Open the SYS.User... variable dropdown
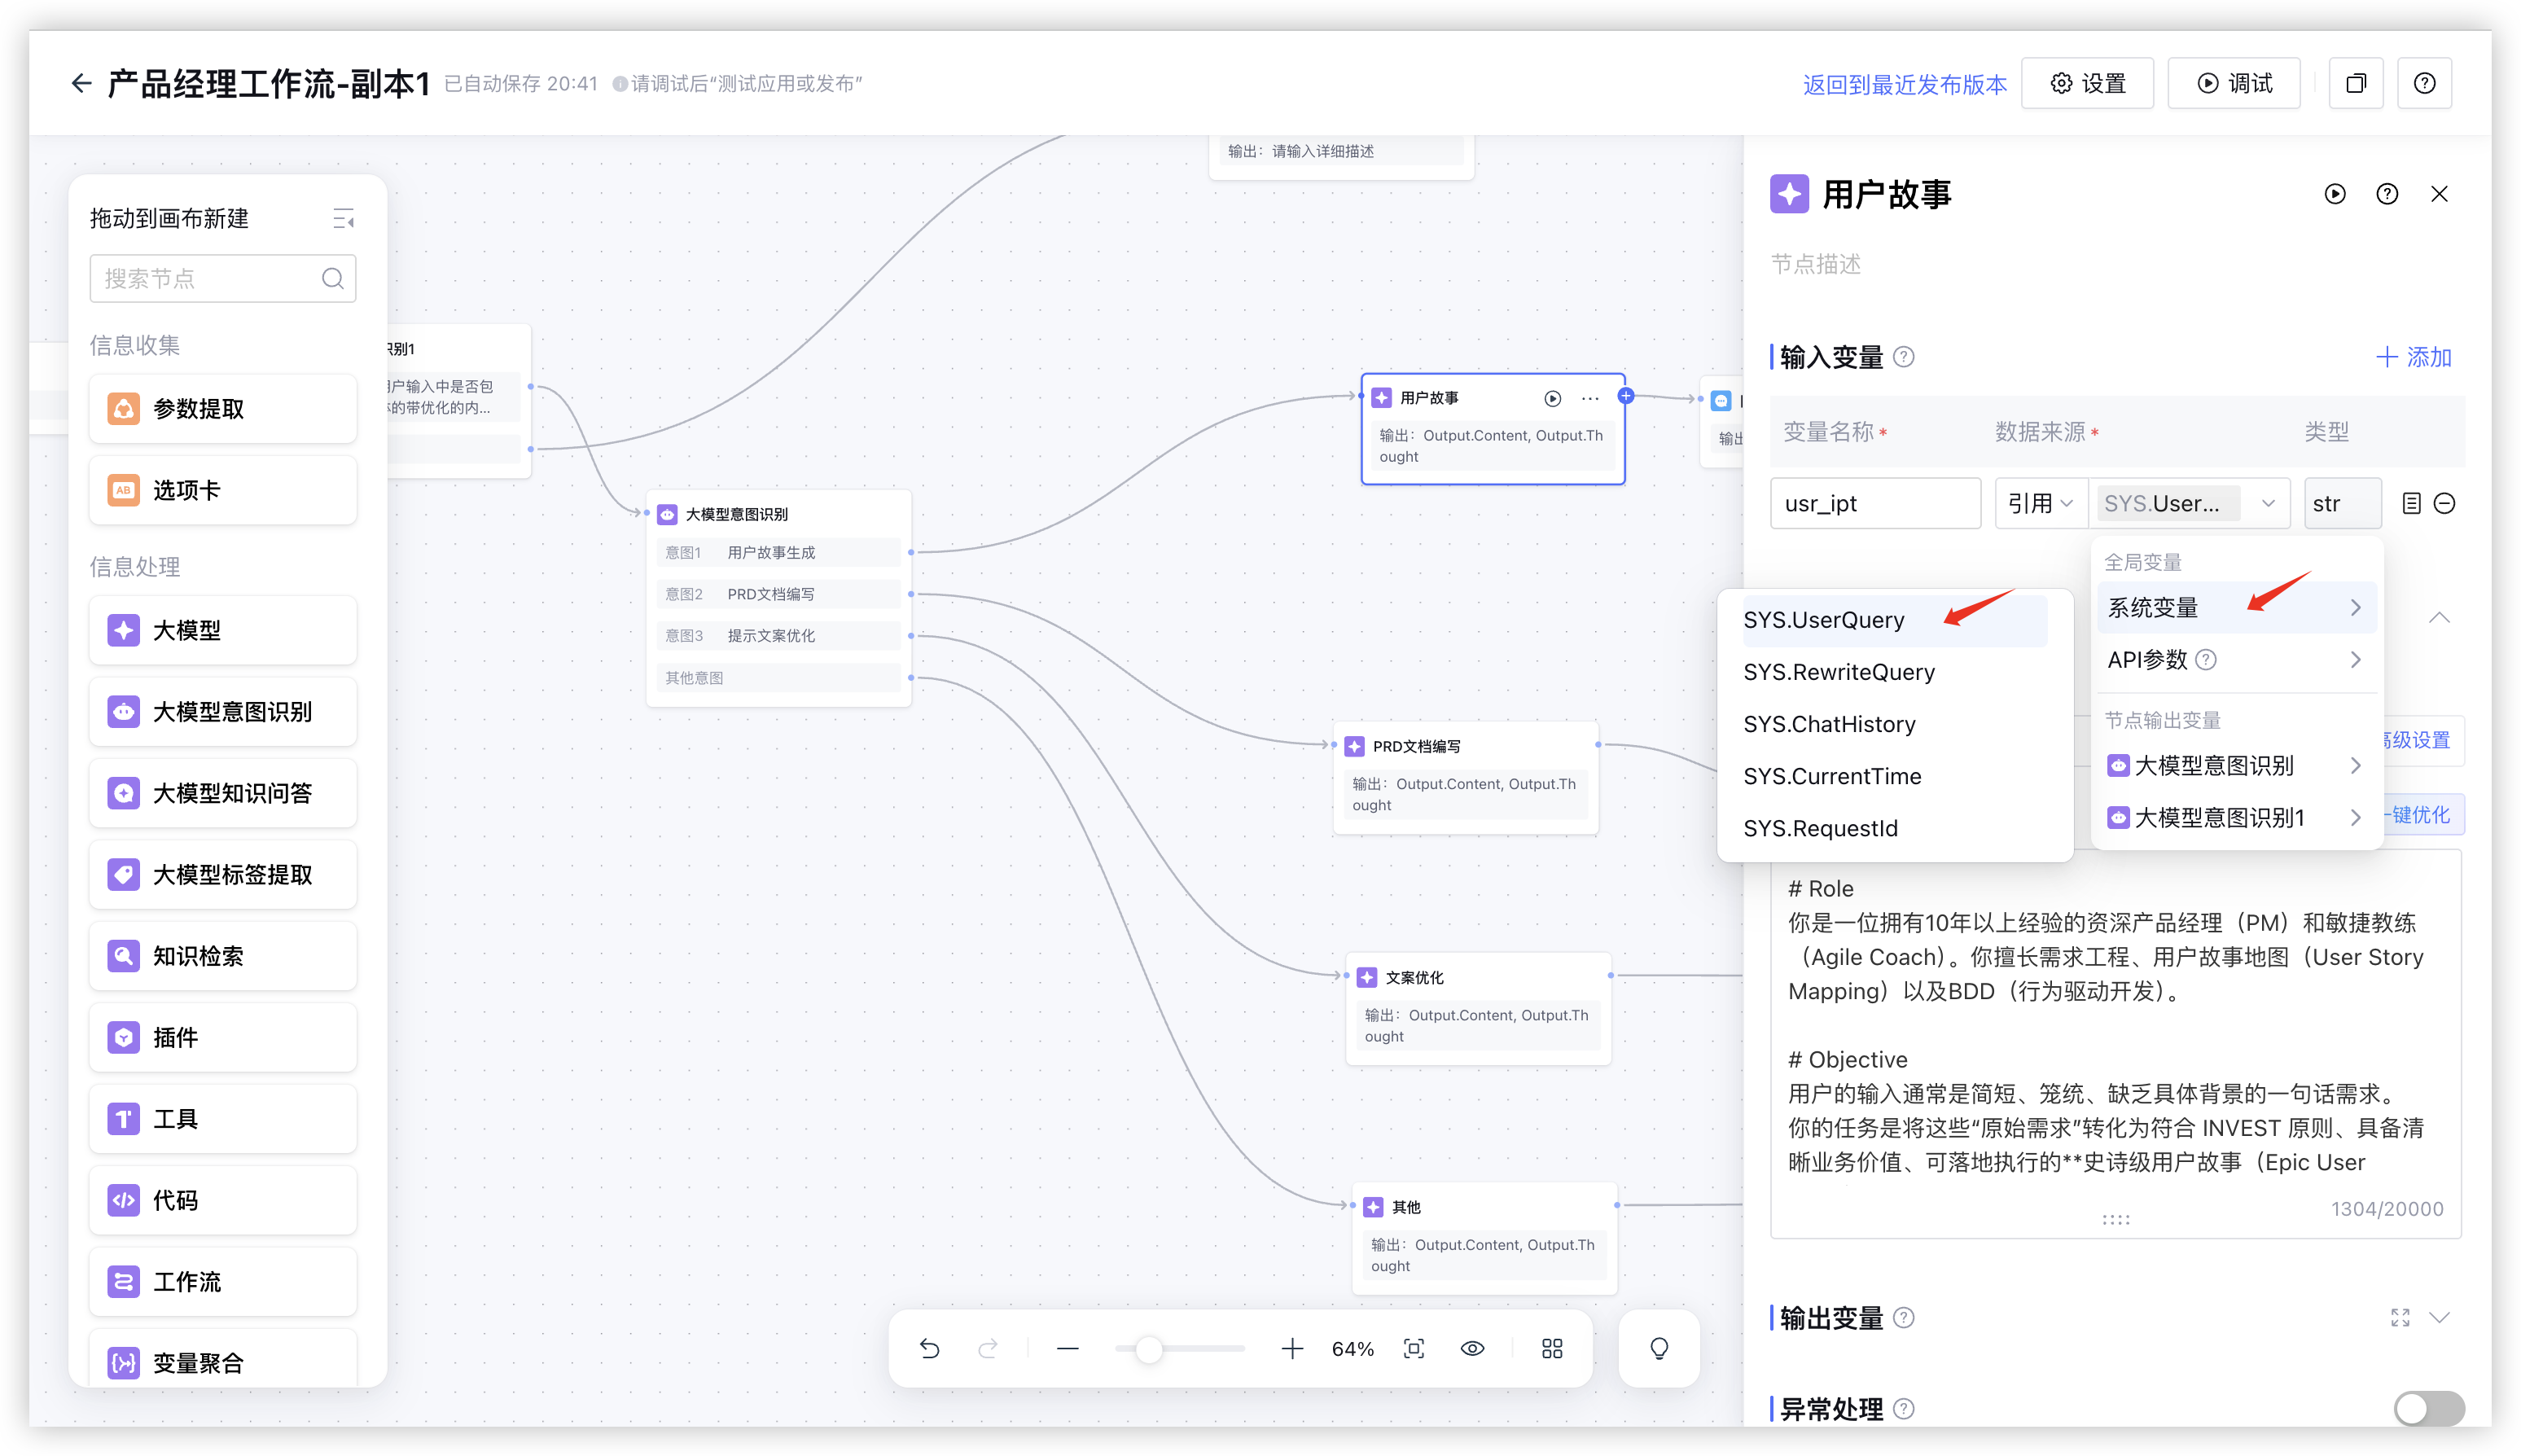 (2188, 503)
